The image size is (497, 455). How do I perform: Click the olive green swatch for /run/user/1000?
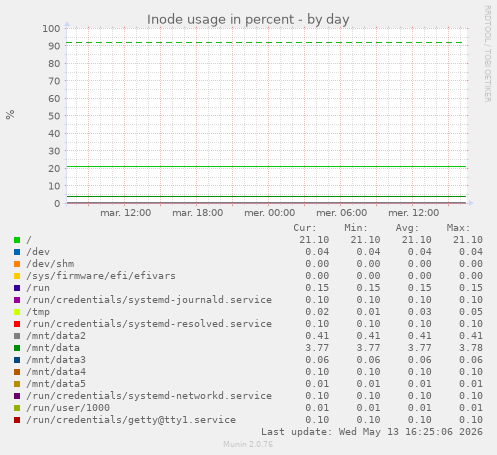[17, 408]
